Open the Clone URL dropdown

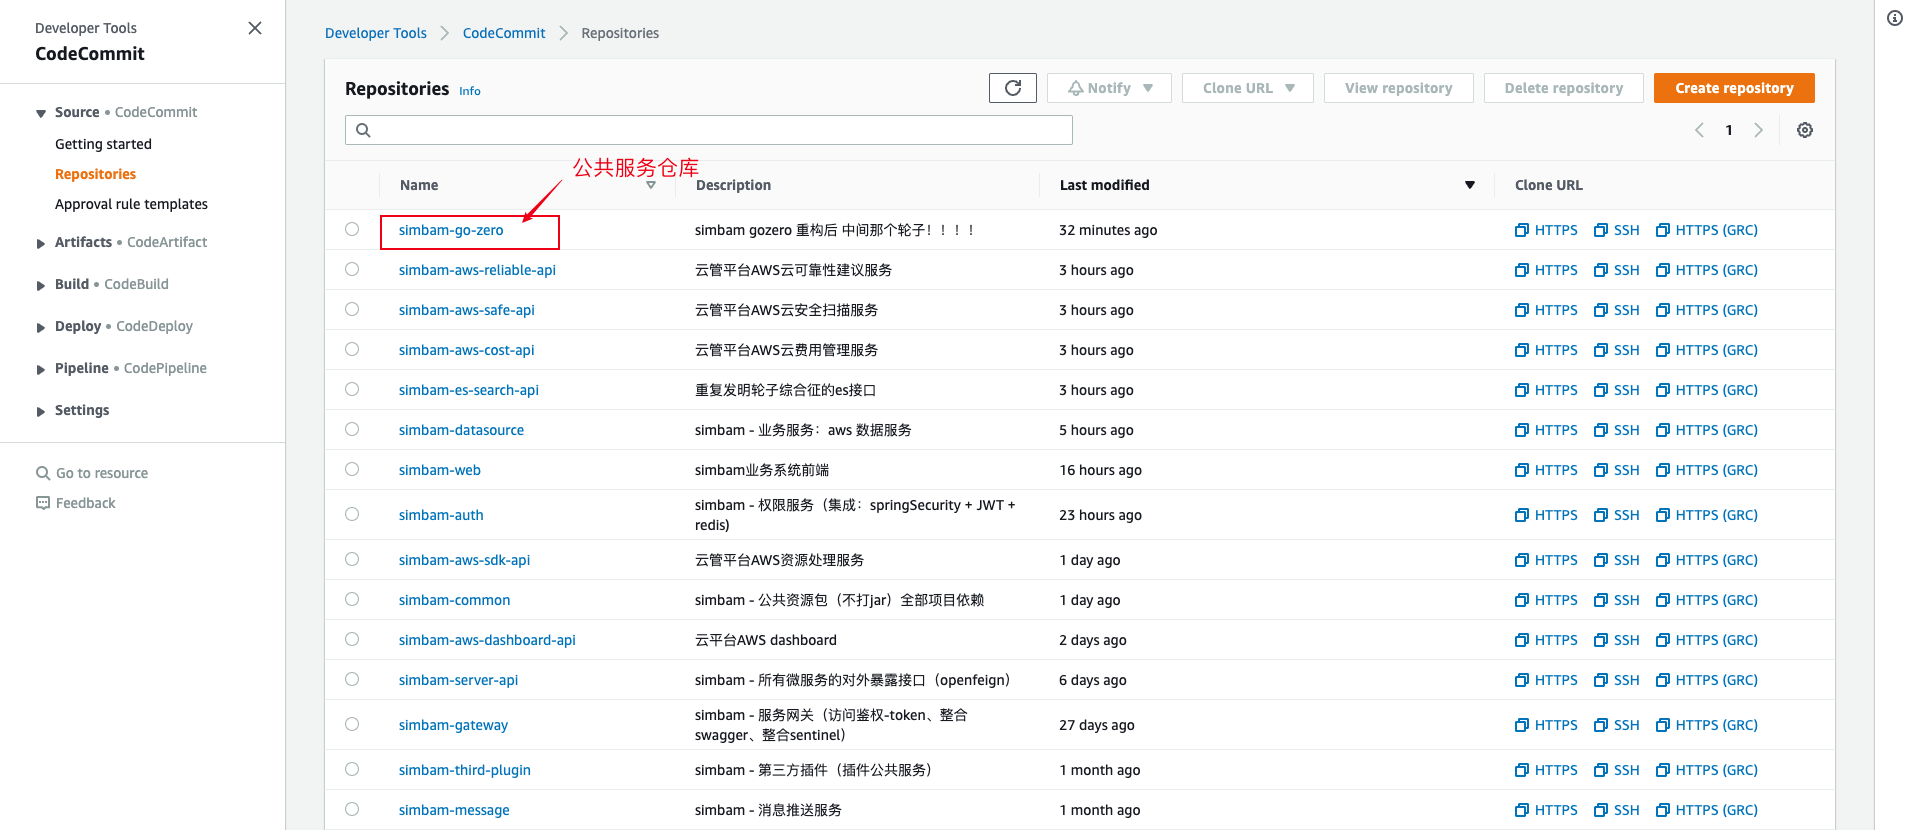tap(1248, 88)
